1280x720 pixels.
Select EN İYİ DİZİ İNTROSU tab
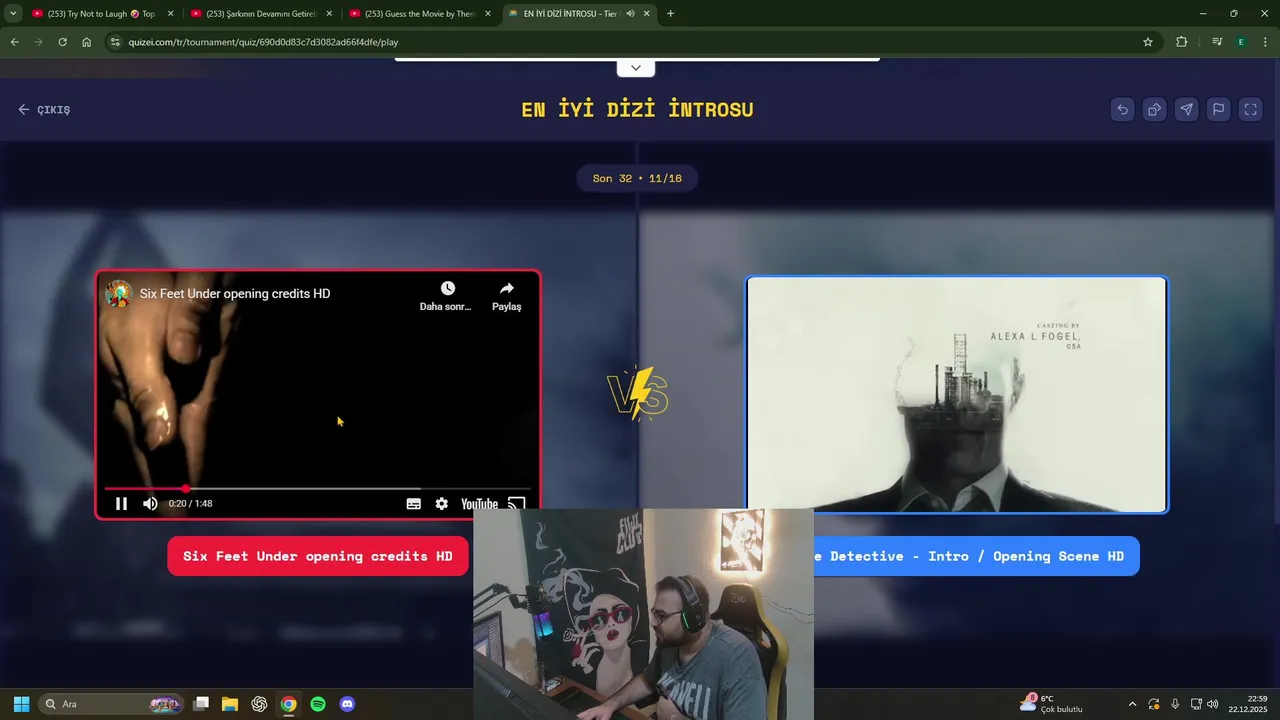pyautogui.click(x=570, y=14)
